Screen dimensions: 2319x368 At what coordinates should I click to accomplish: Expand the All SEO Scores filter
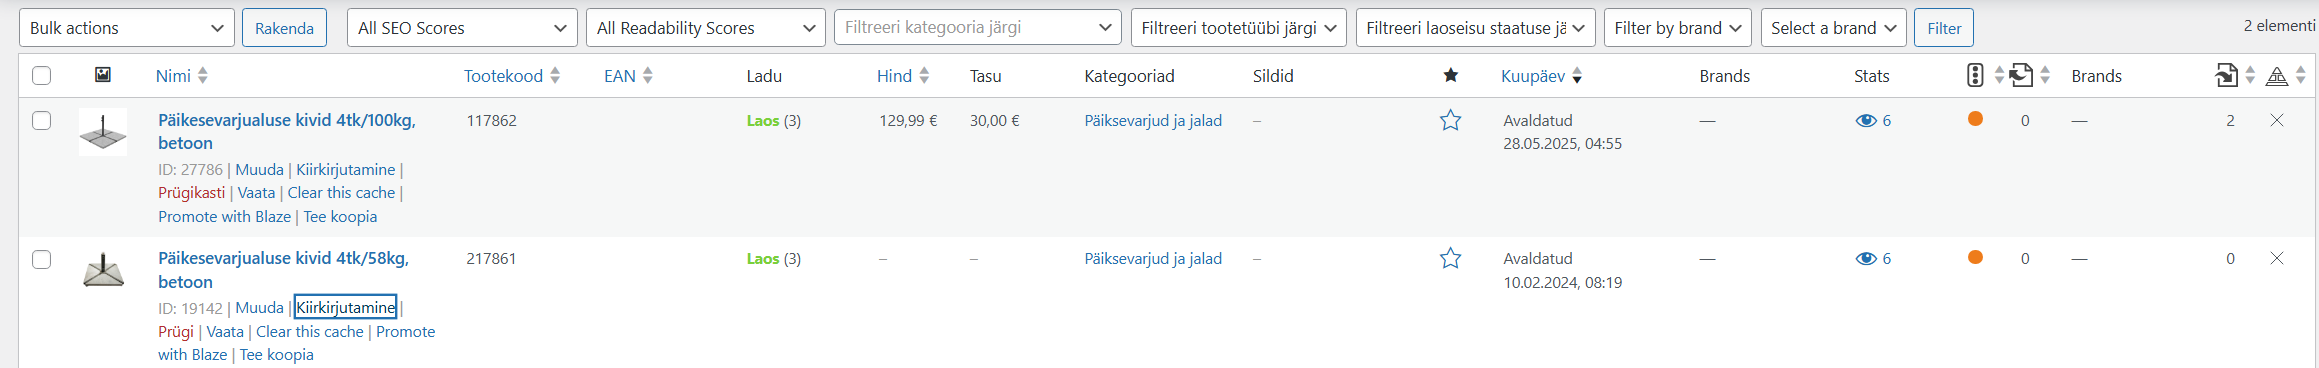(462, 28)
